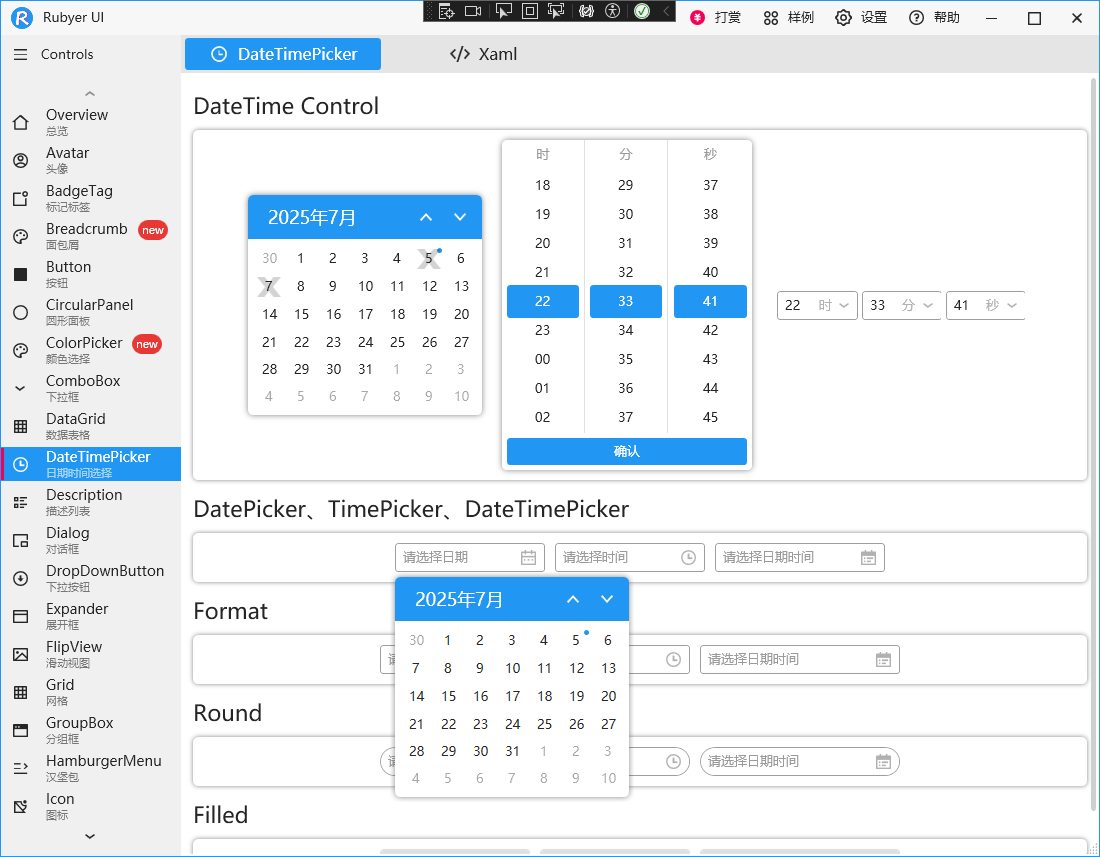Click the Button square icon
This screenshot has height=857, width=1100.
click(x=21, y=274)
